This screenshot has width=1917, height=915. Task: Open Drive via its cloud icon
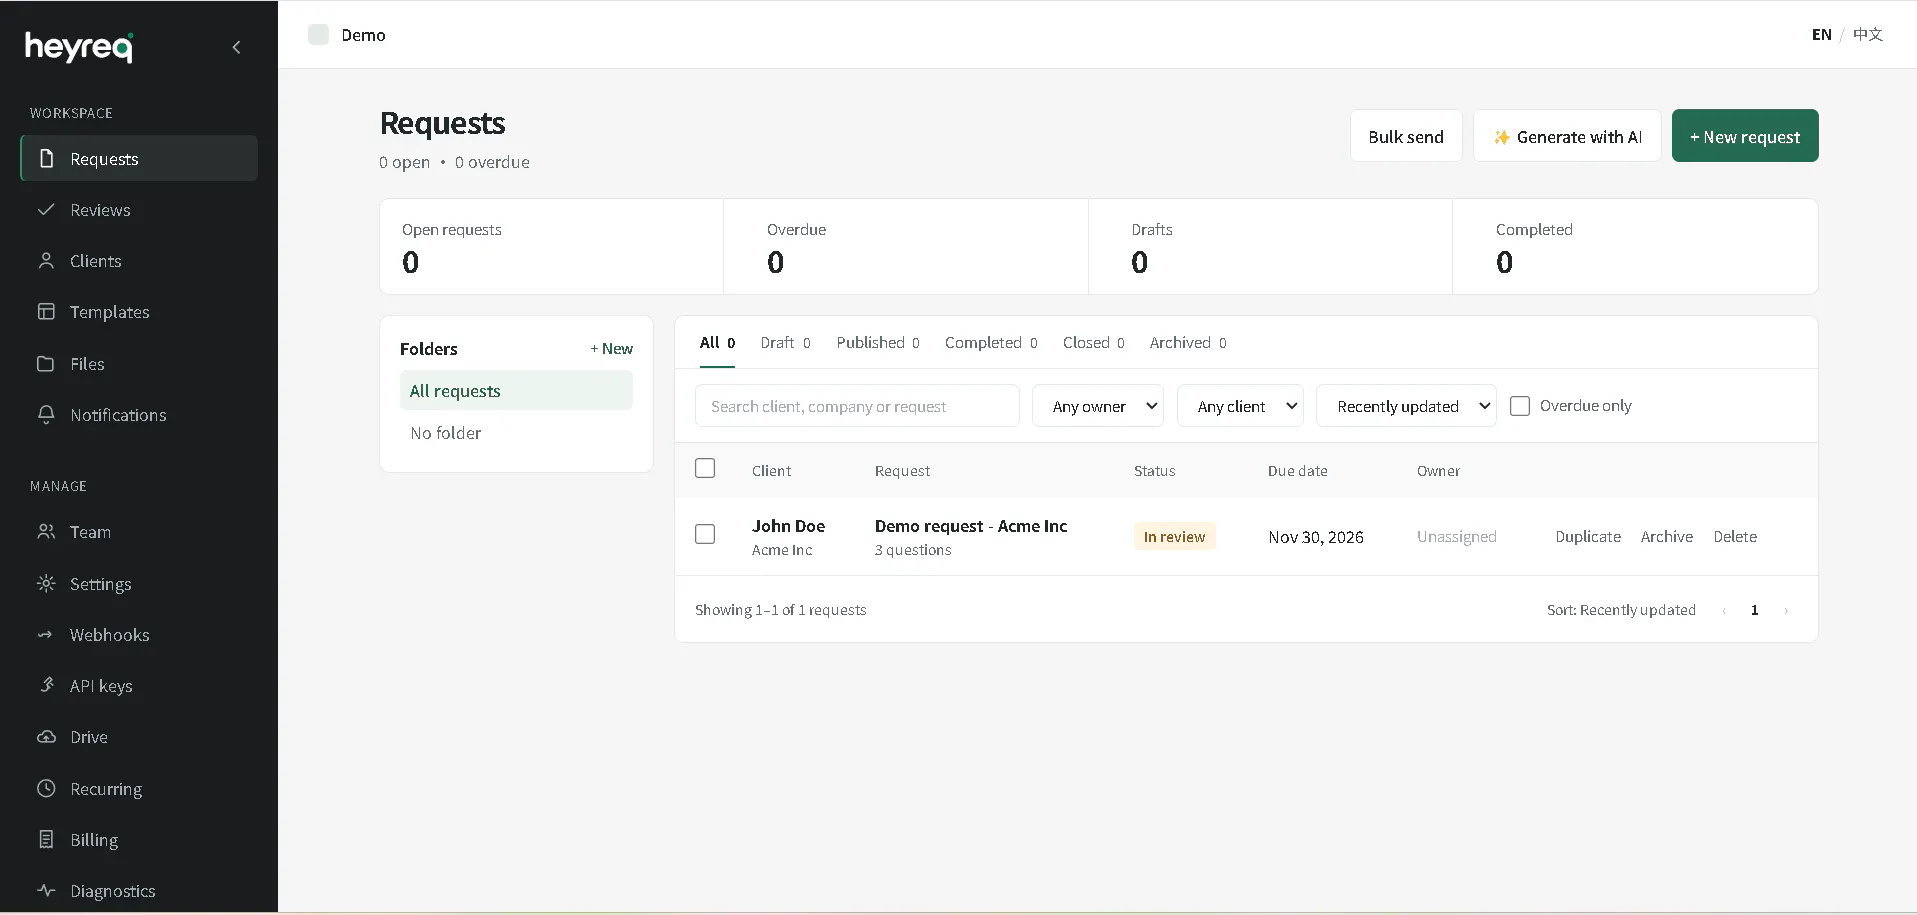point(46,737)
